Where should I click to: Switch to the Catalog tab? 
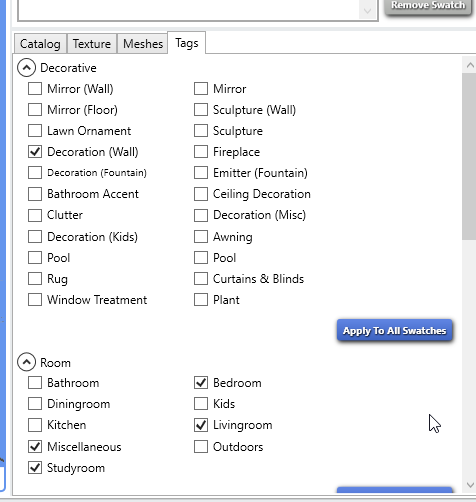pos(40,44)
